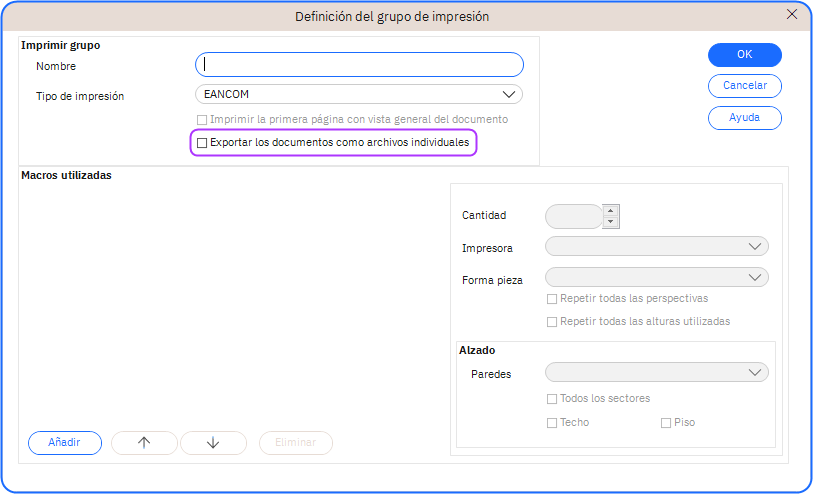Enable Exportar los documentos como archivos individuales
Image resolution: width=813 pixels, height=494 pixels.
click(202, 144)
